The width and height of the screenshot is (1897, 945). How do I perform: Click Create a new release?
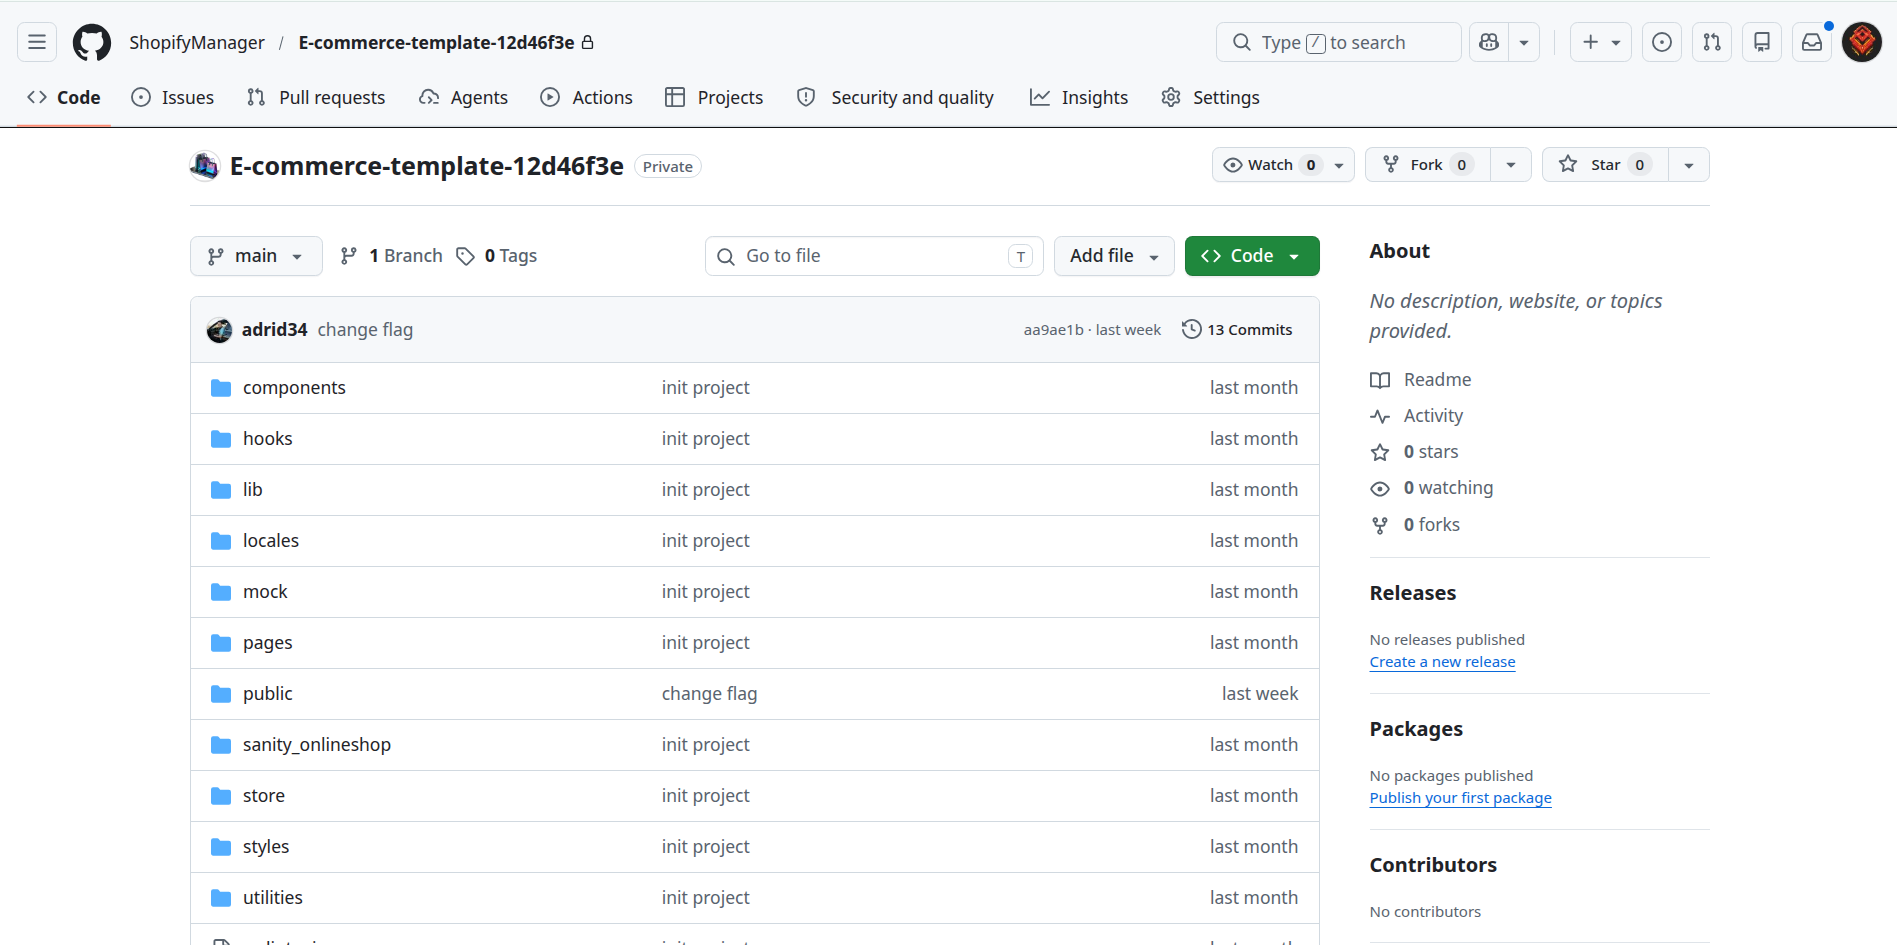[x=1442, y=662]
